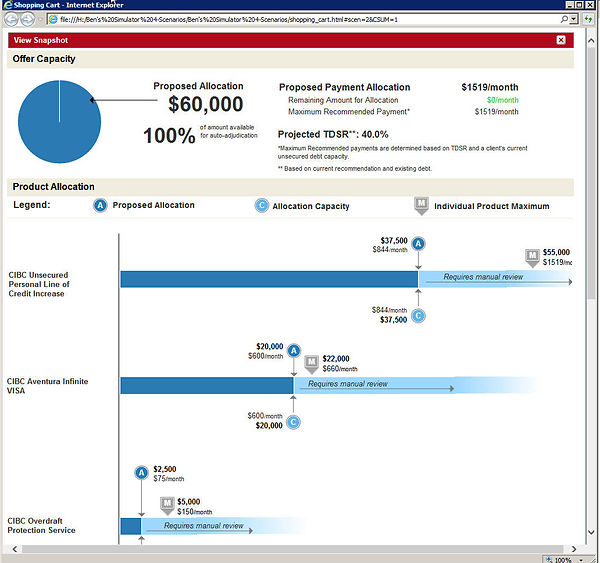Click the $60,000 Proposed Allocation amount
This screenshot has height=563, width=600.
pos(205,104)
